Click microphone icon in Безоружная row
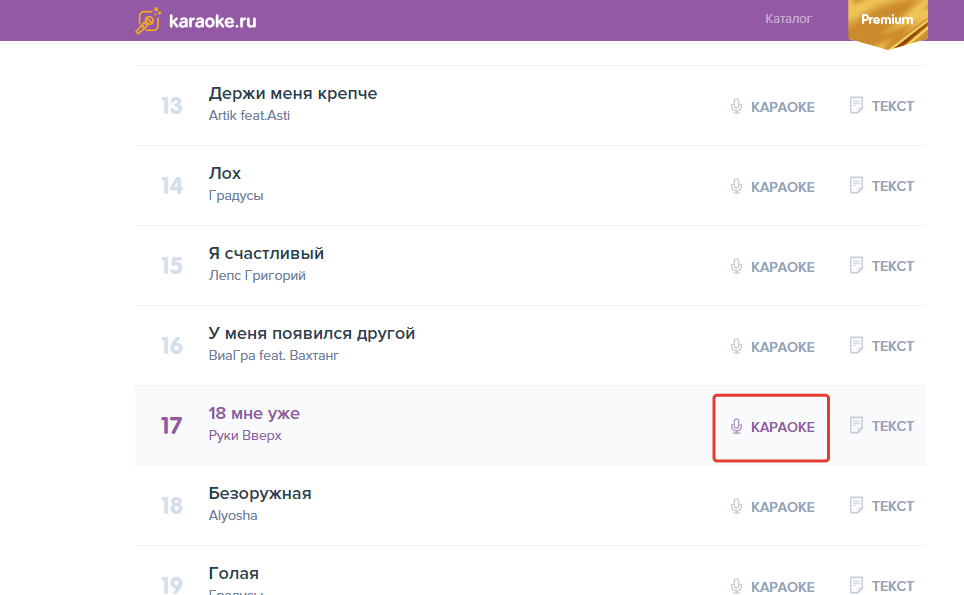Viewport: 964px width, 595px height. 736,506
